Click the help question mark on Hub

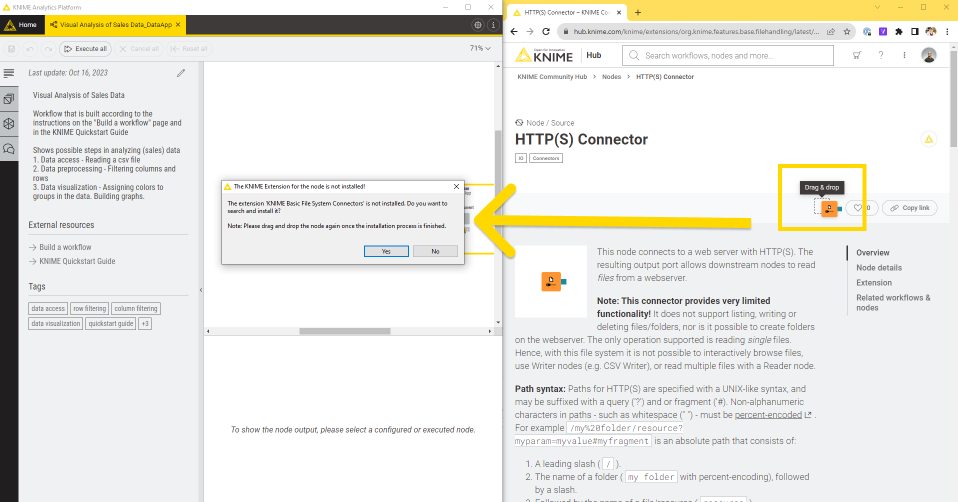pyautogui.click(x=879, y=56)
